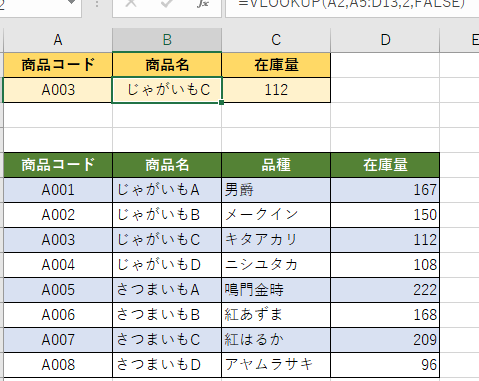Select cell A001
This screenshot has height=381, width=479.
pos(58,190)
